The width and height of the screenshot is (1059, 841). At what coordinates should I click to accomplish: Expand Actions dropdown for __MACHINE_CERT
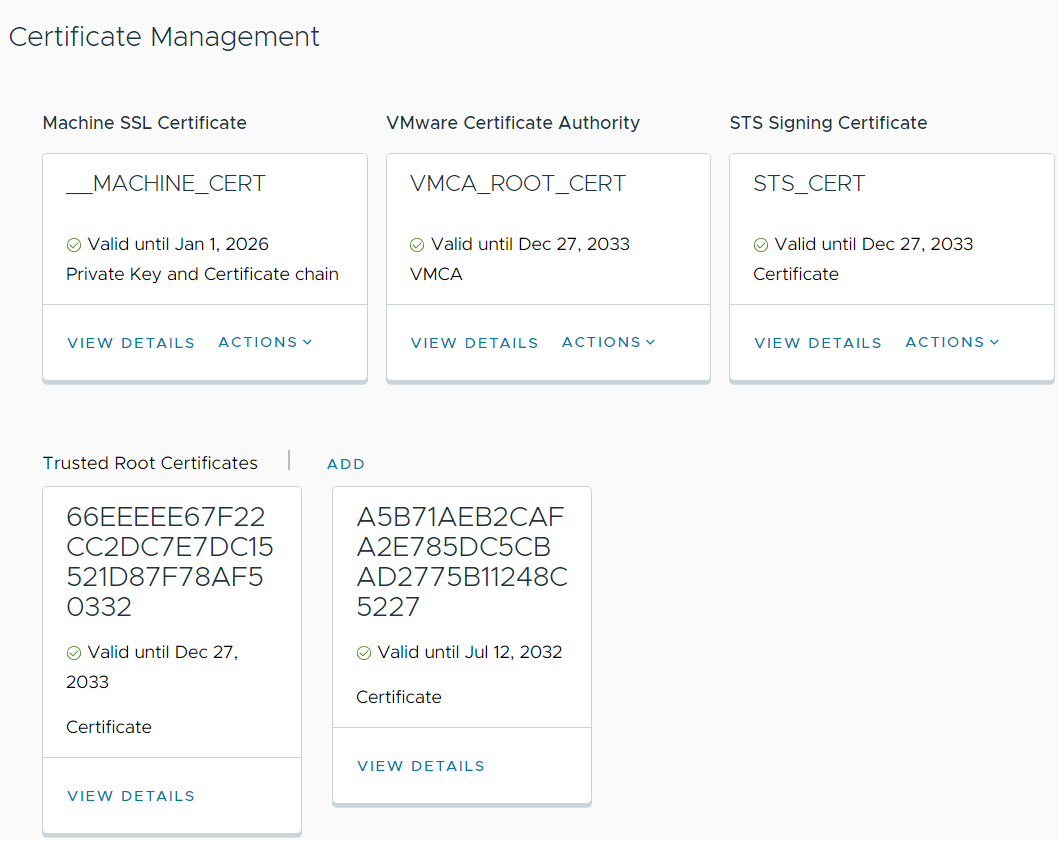tap(265, 342)
